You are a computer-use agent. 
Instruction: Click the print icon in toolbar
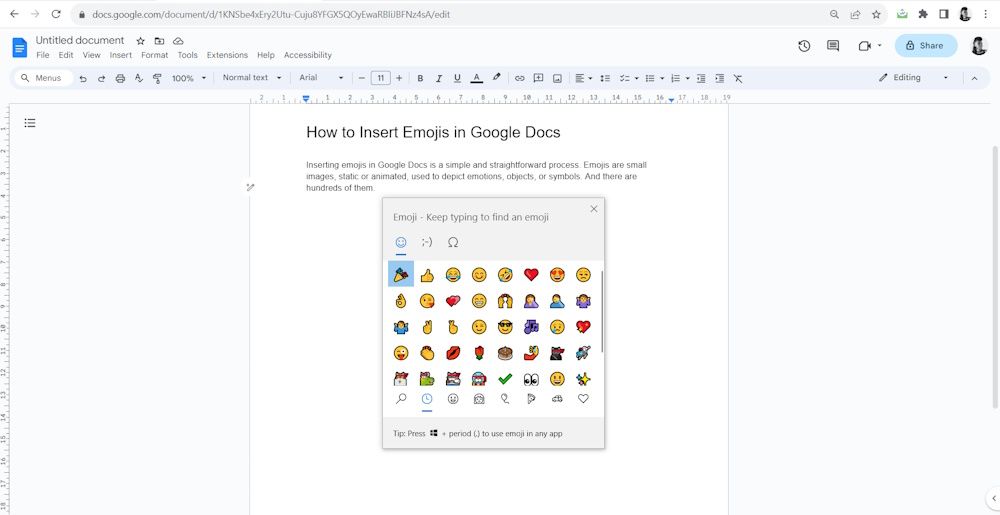[120, 78]
